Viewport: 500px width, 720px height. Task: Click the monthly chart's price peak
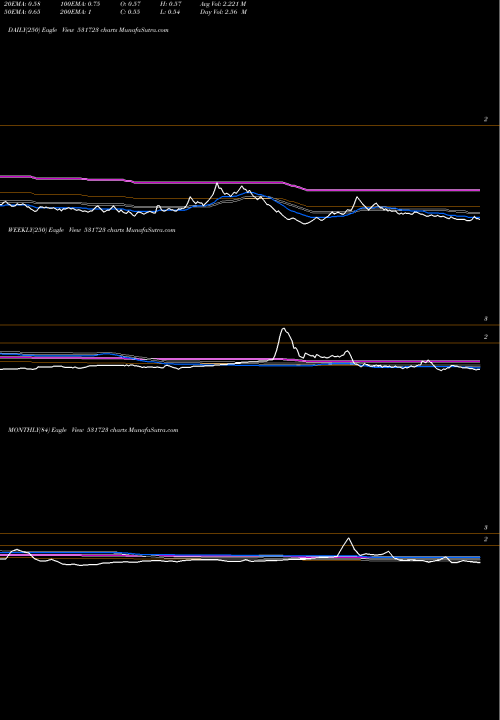pyautogui.click(x=348, y=539)
